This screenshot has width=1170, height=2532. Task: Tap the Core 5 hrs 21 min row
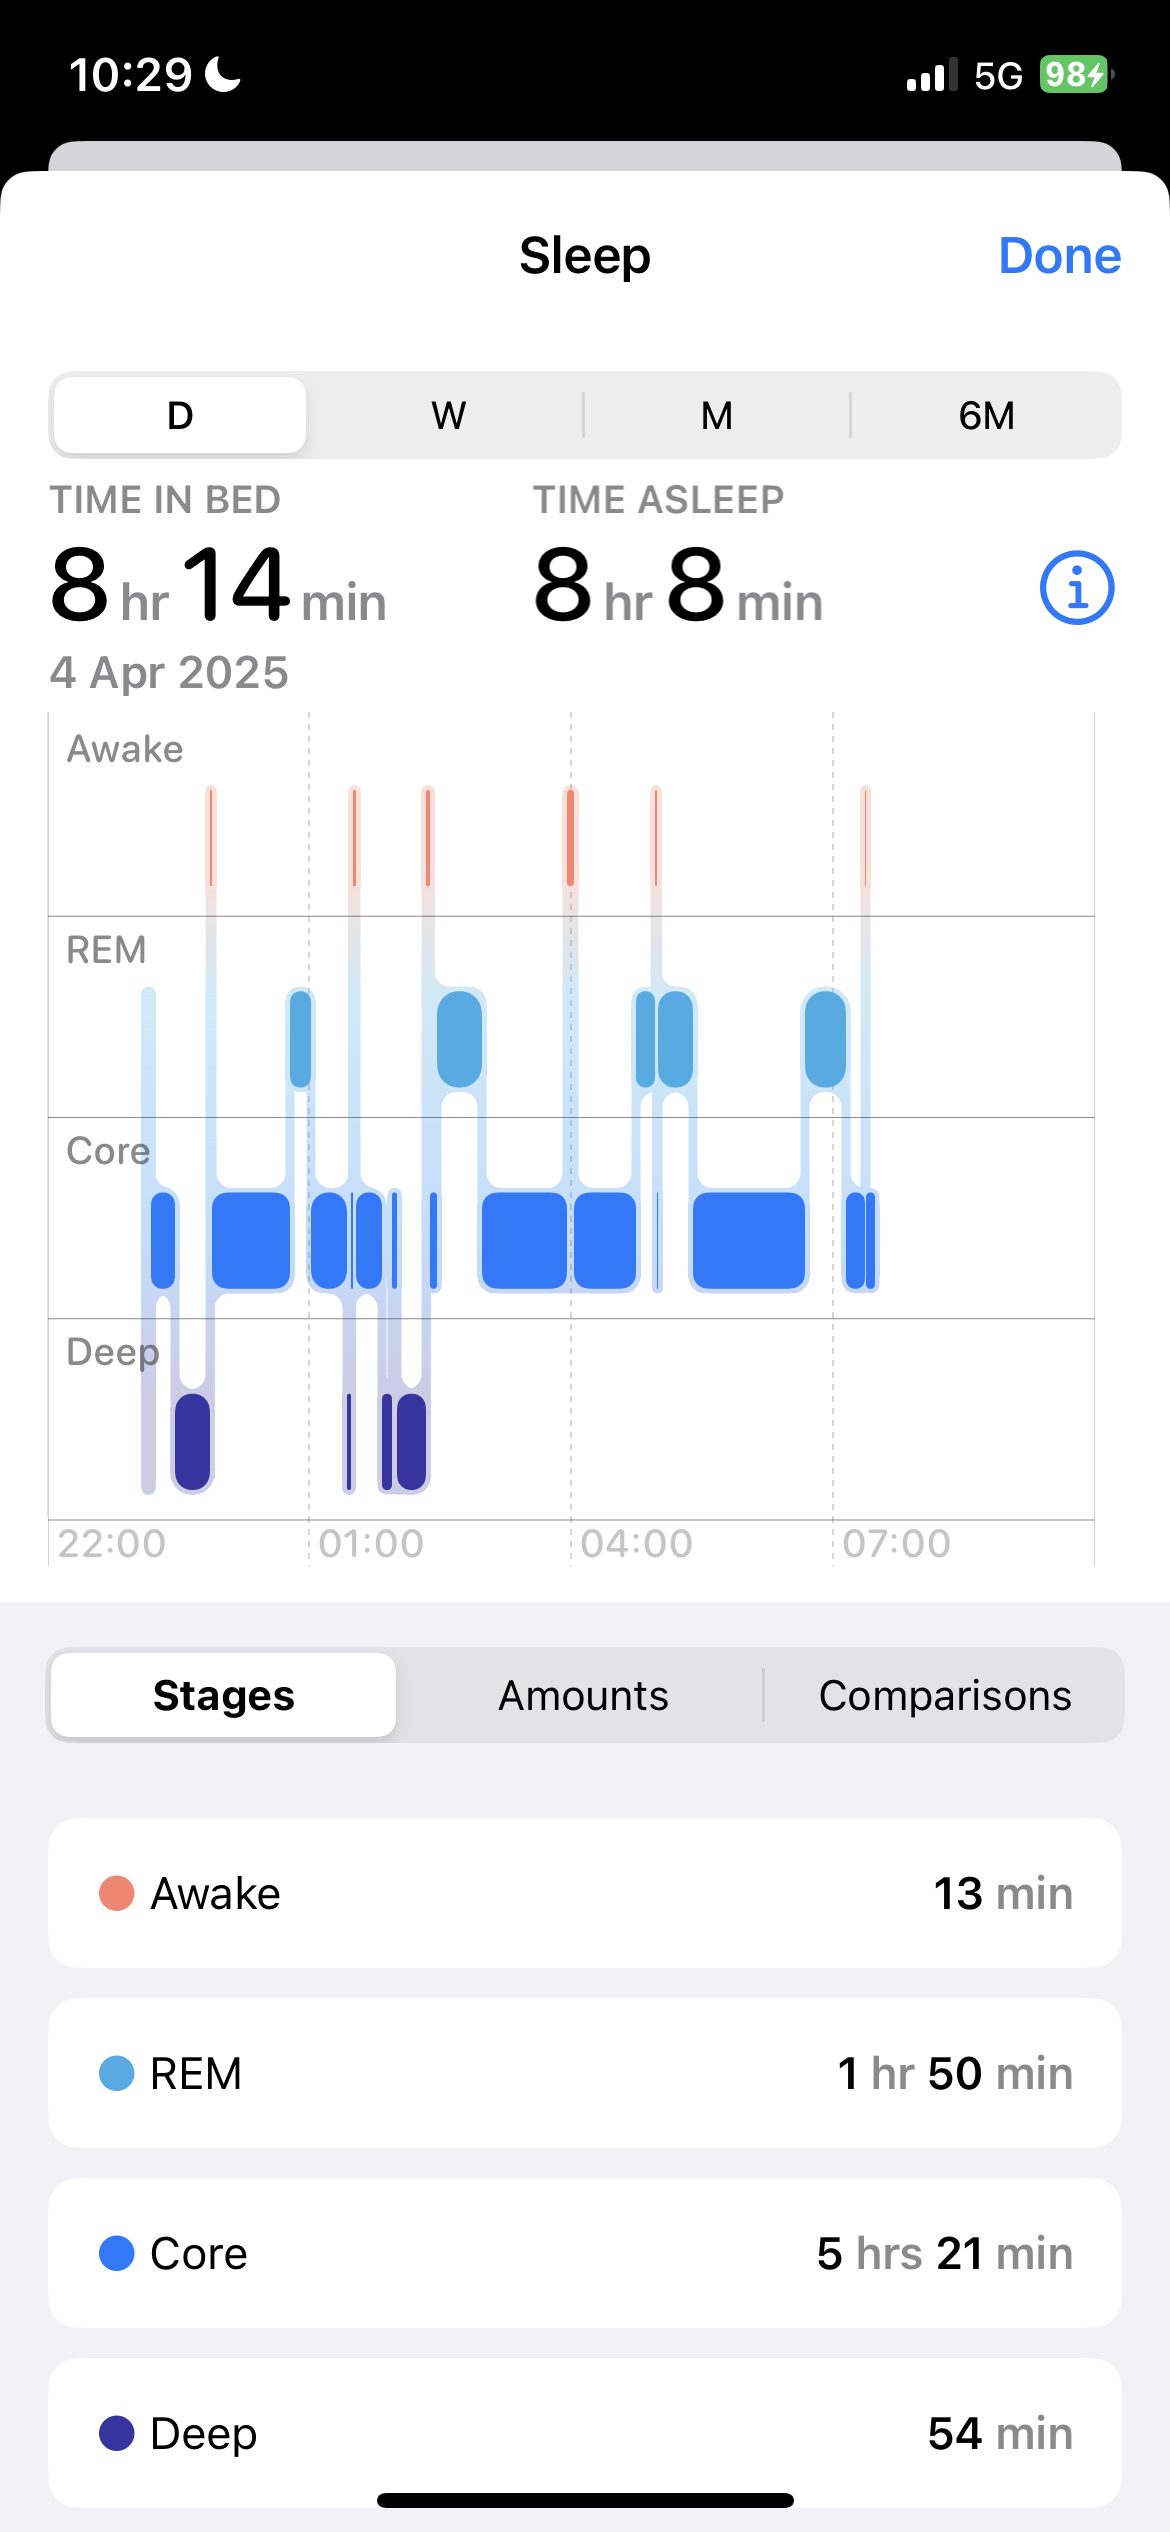pos(585,2253)
